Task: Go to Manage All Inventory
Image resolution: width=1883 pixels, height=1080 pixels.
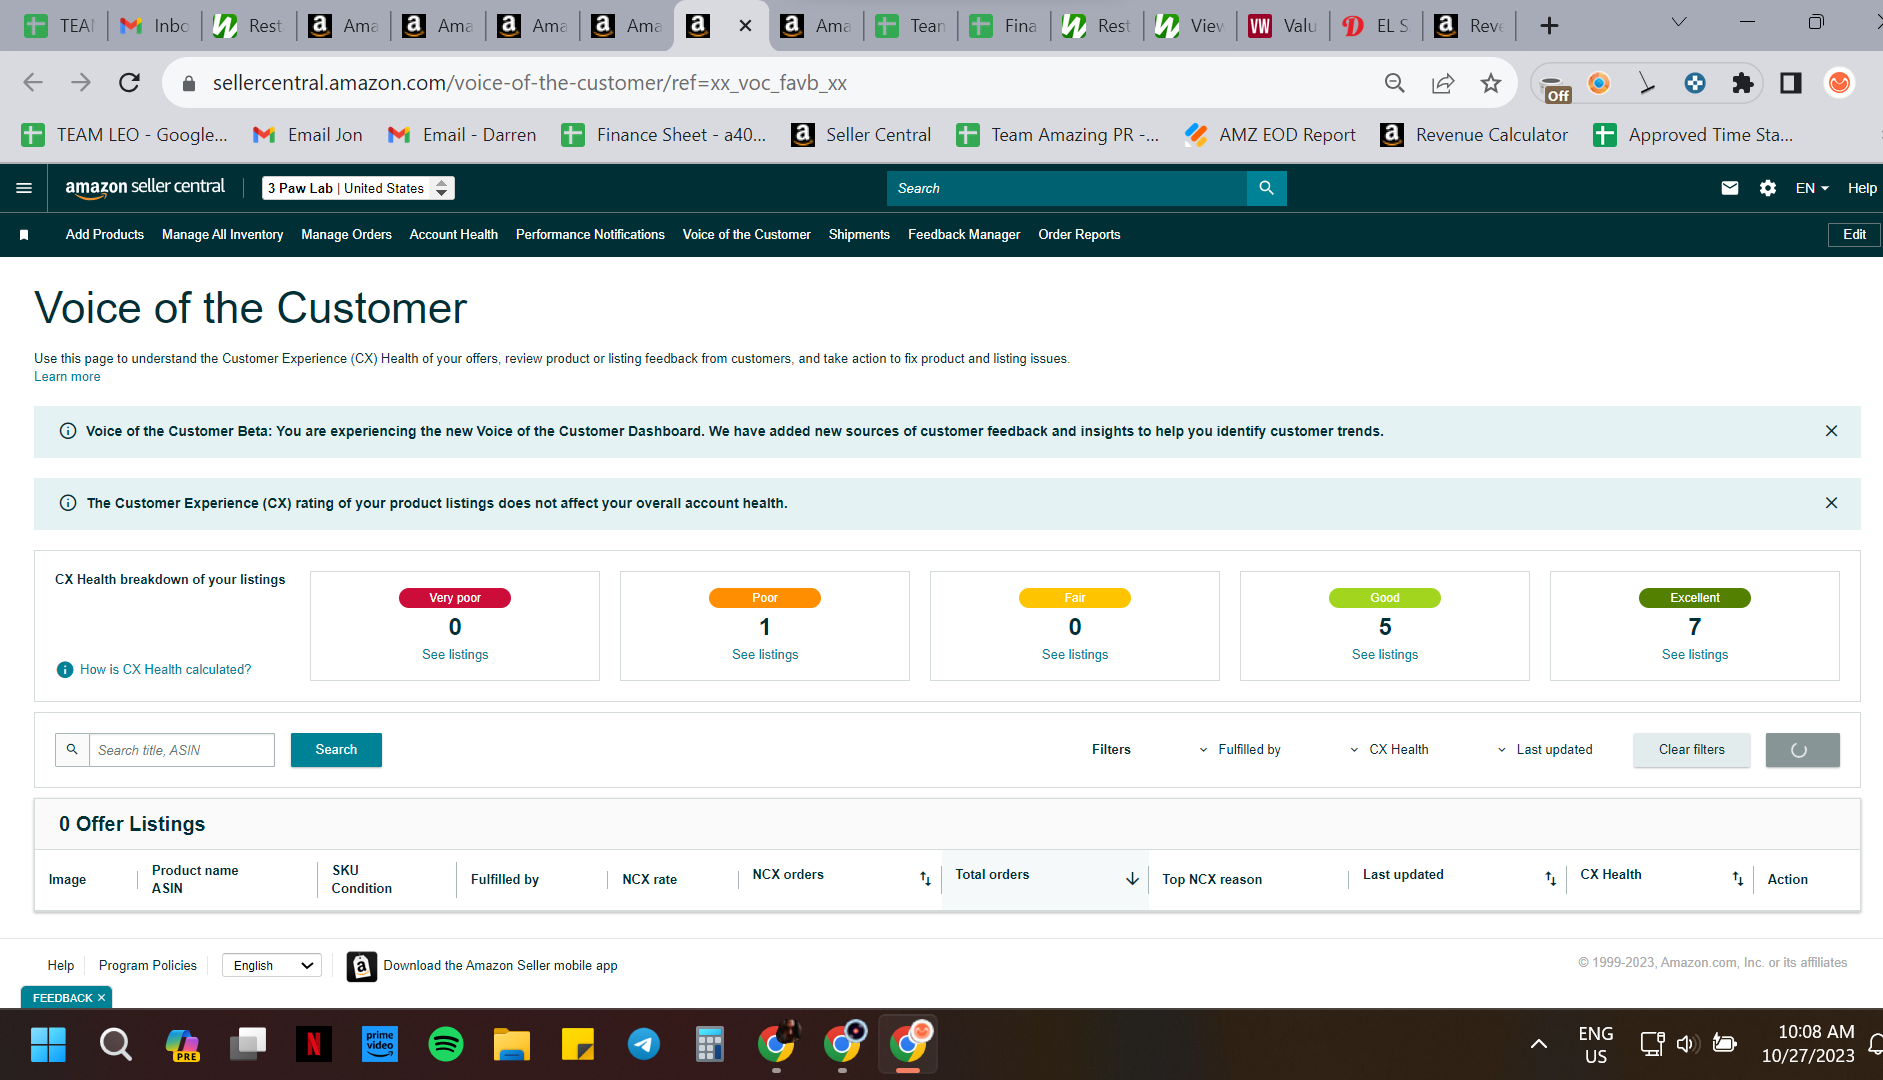Action: pos(222,235)
